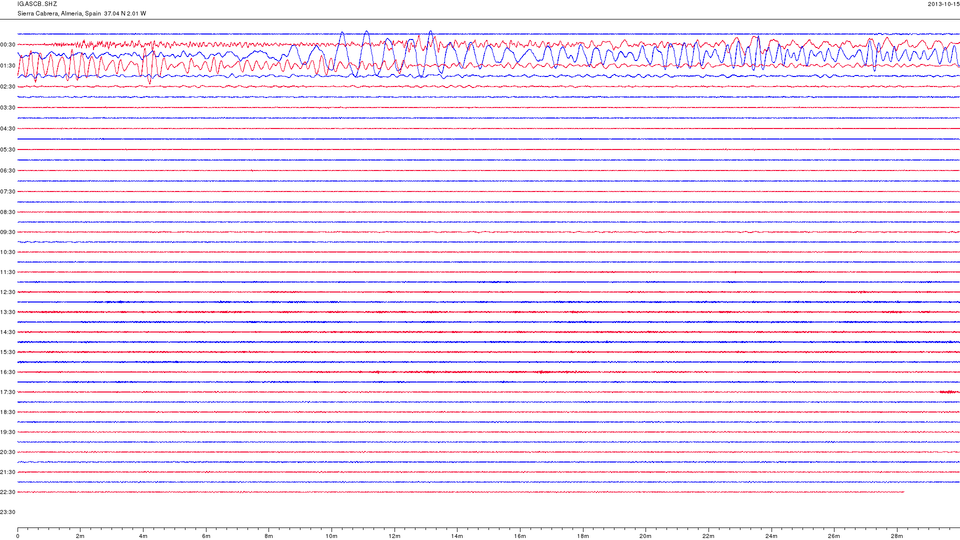
Task: Select the 00:30 time row label
Action: pos(7,45)
